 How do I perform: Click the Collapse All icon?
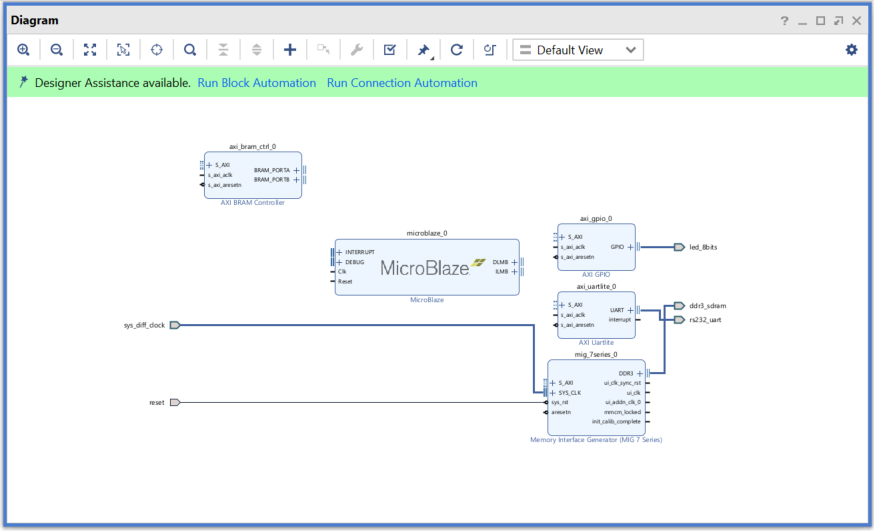[x=223, y=50]
